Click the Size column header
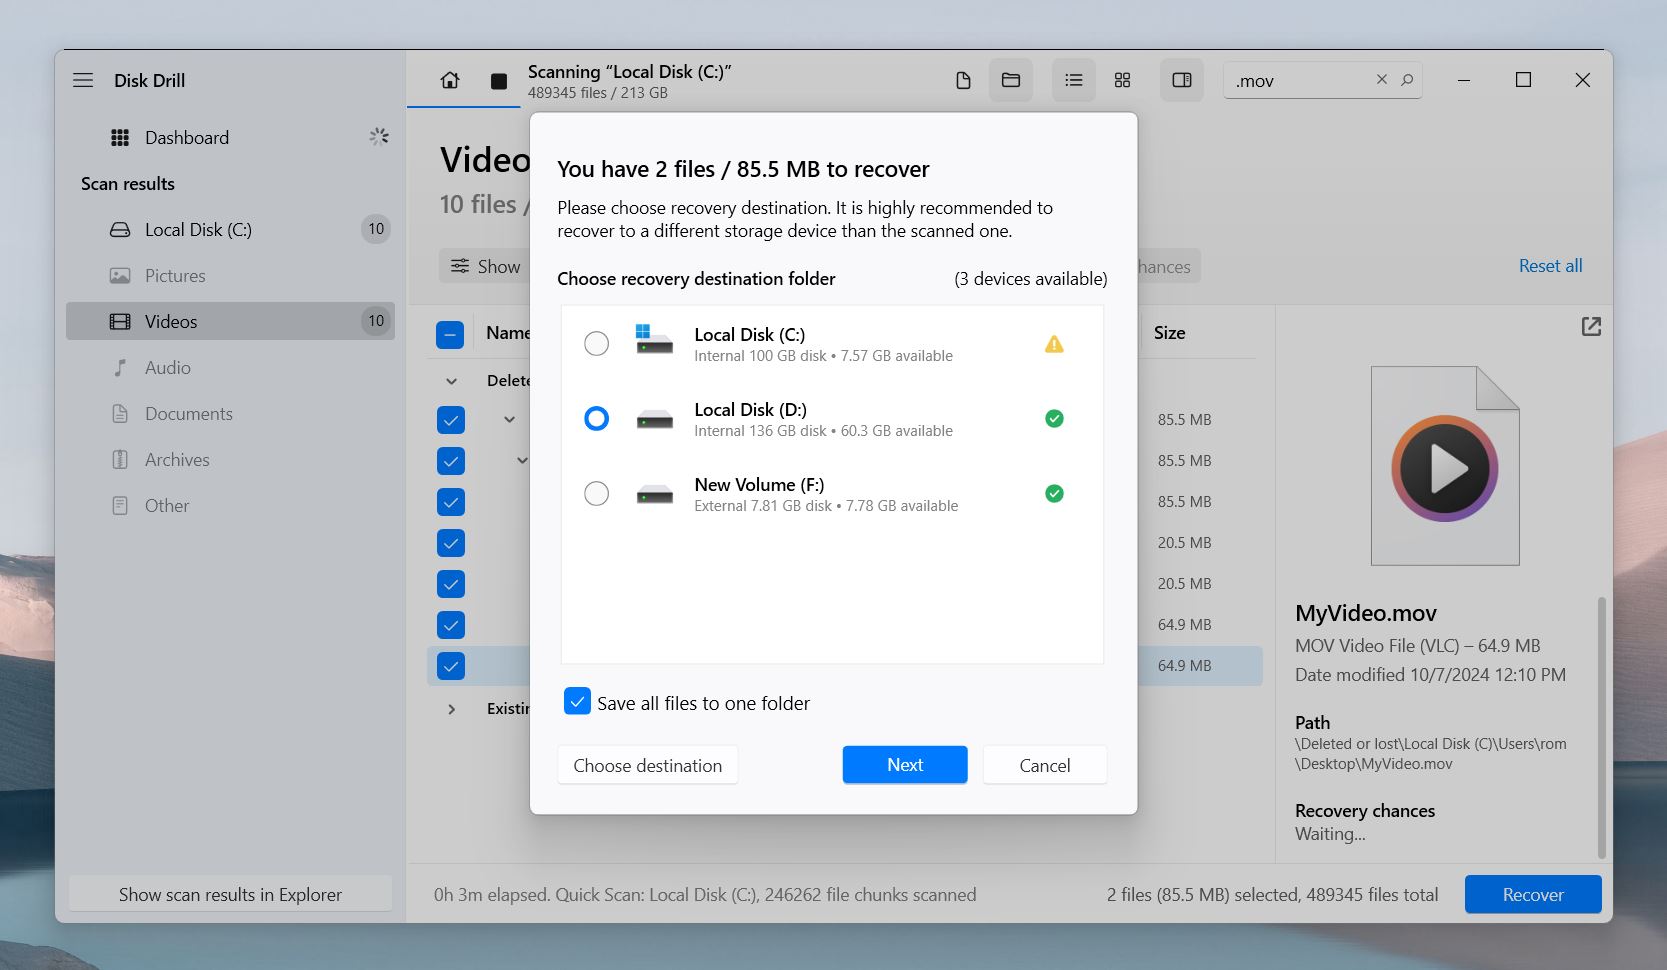 1169,333
